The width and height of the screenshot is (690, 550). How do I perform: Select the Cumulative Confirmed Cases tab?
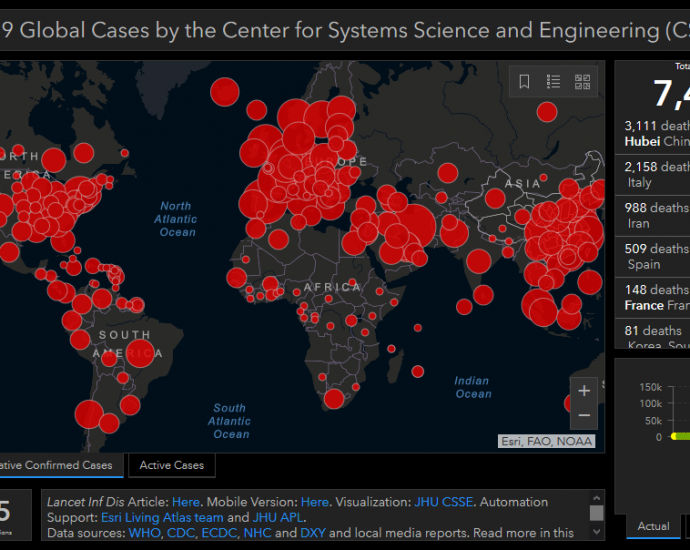click(60, 465)
